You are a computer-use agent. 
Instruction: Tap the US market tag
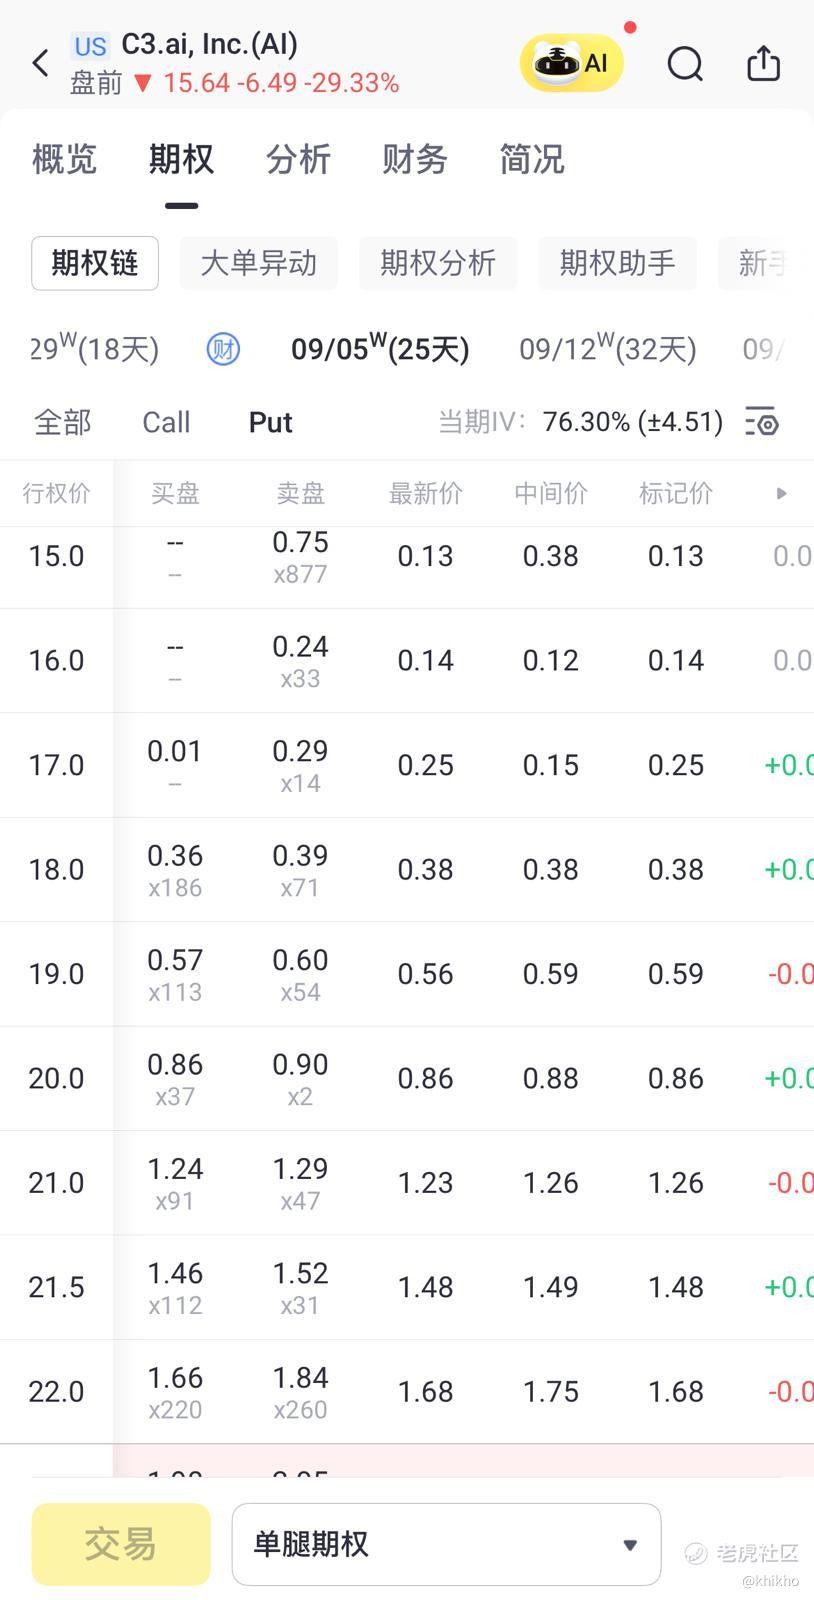(90, 46)
